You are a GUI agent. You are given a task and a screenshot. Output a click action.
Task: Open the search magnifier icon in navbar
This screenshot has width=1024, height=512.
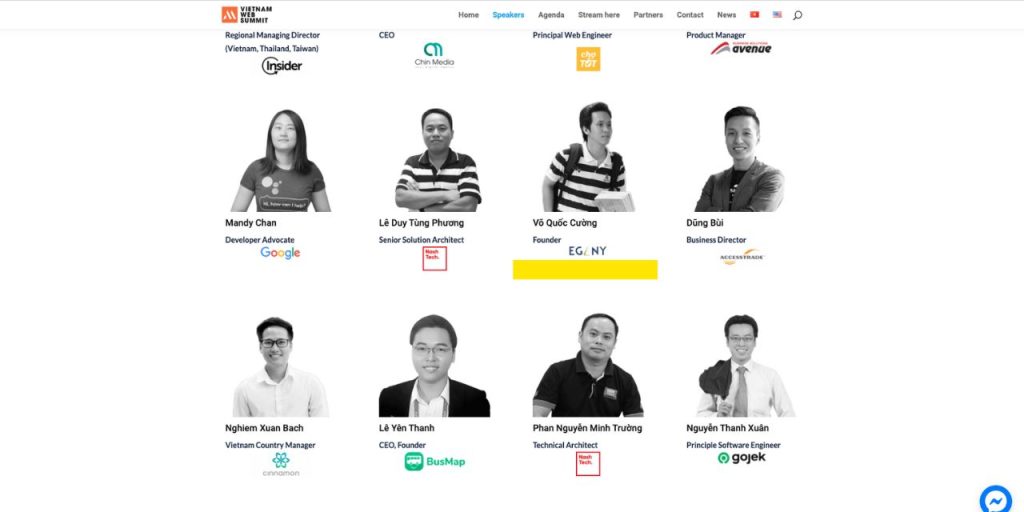(797, 15)
